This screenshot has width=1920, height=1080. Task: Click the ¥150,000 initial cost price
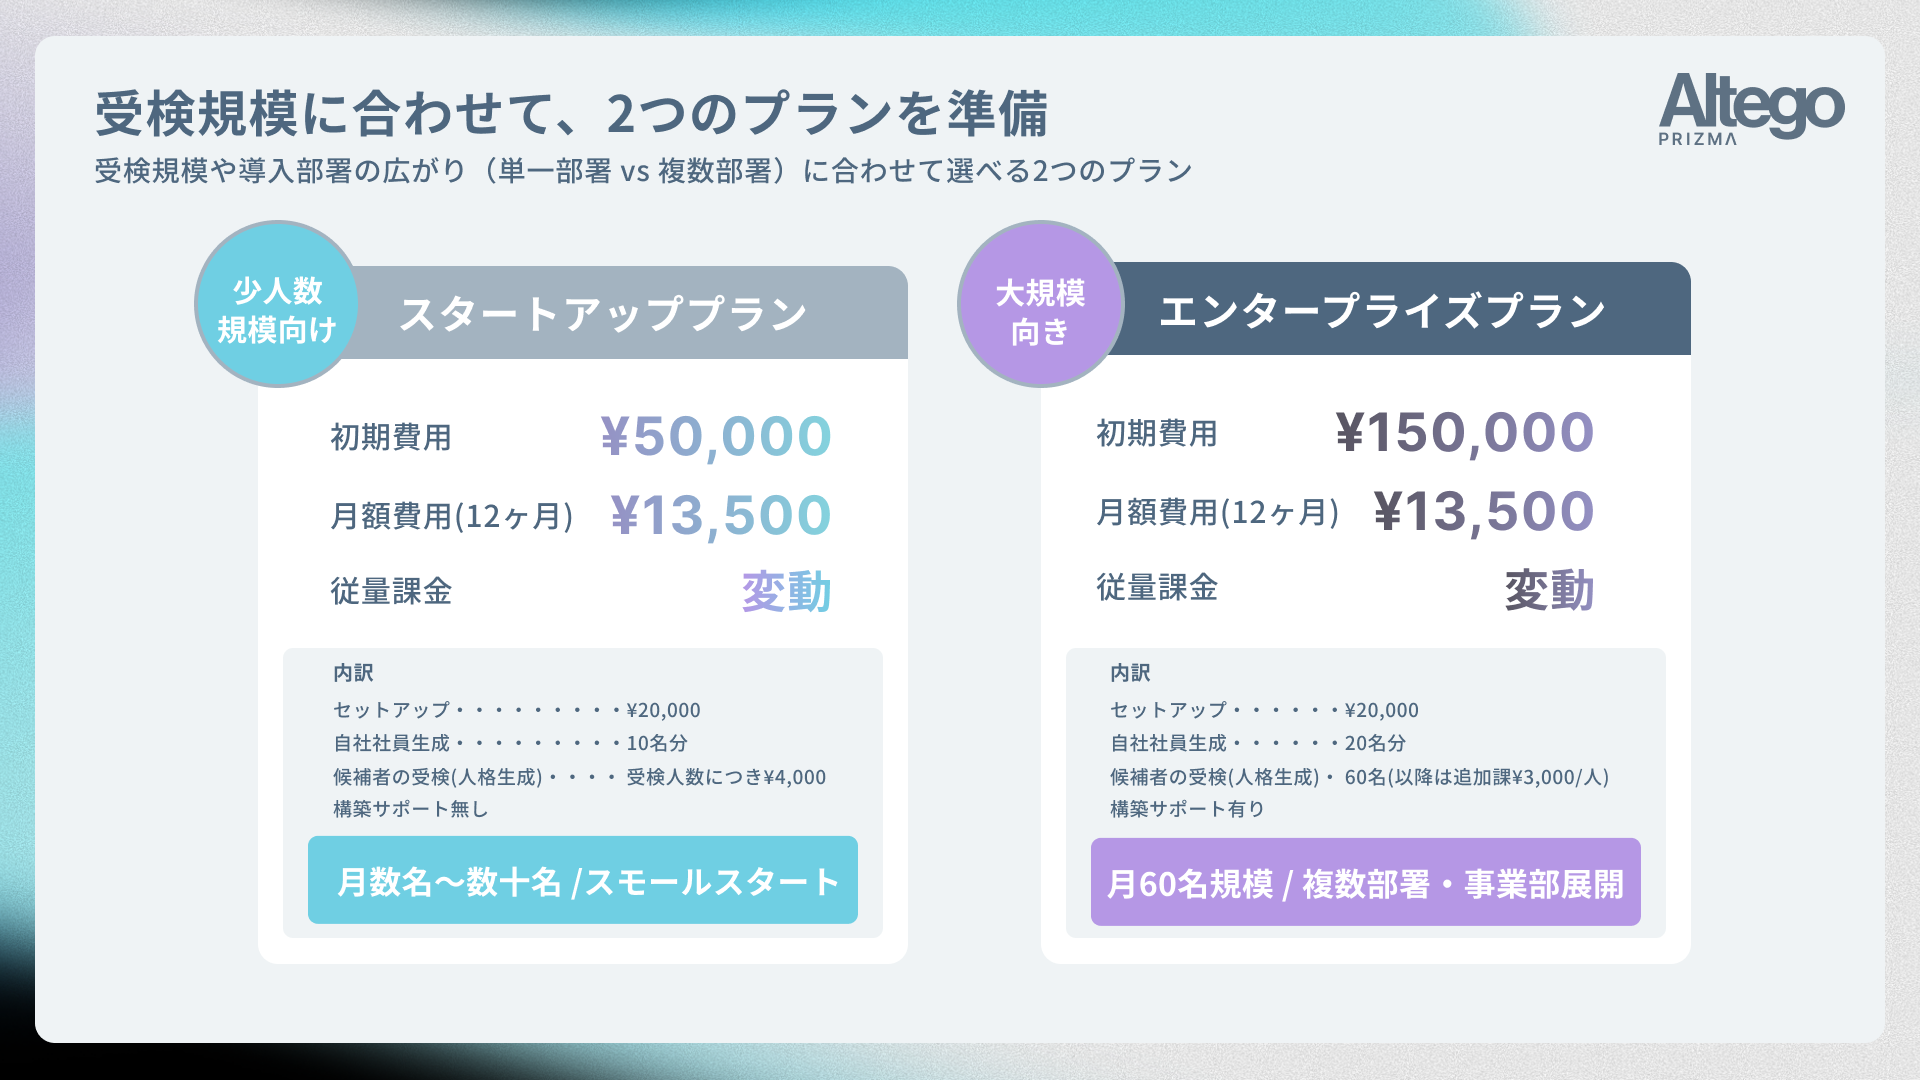pos(1465,432)
